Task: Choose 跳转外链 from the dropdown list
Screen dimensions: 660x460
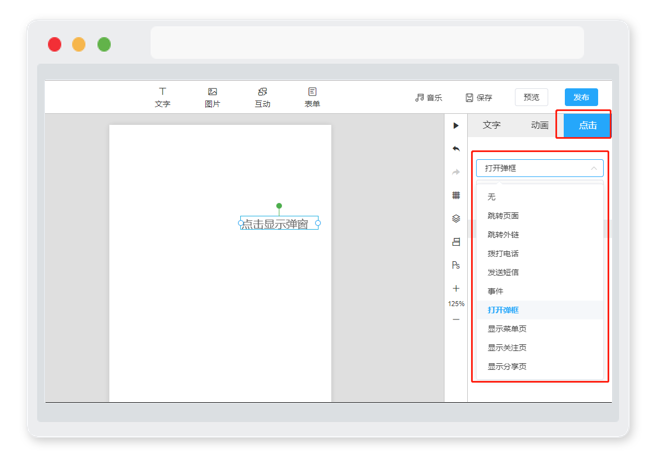Action: coord(540,234)
